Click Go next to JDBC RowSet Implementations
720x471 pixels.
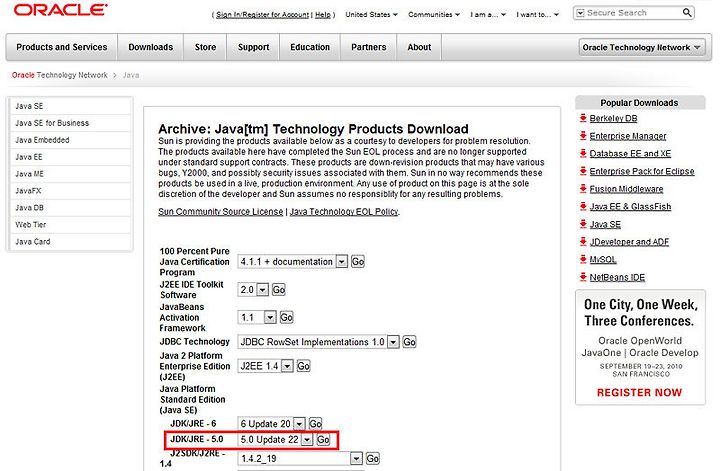tap(409, 342)
